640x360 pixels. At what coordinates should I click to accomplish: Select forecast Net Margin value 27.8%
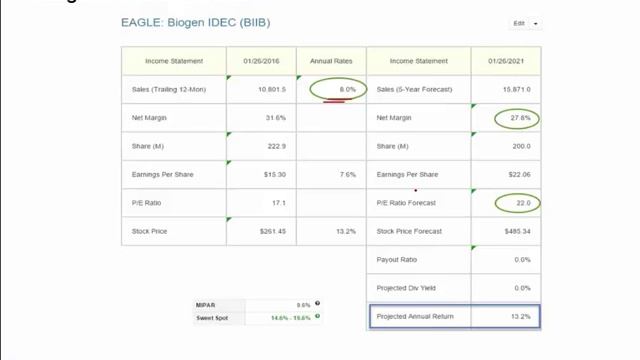tap(520, 118)
